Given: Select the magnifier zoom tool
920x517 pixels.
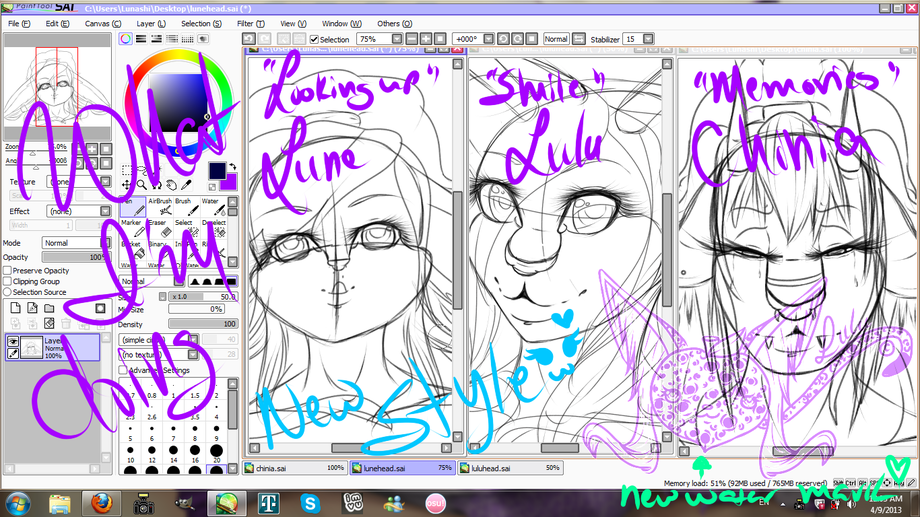Looking at the screenshot, I should coord(141,185).
